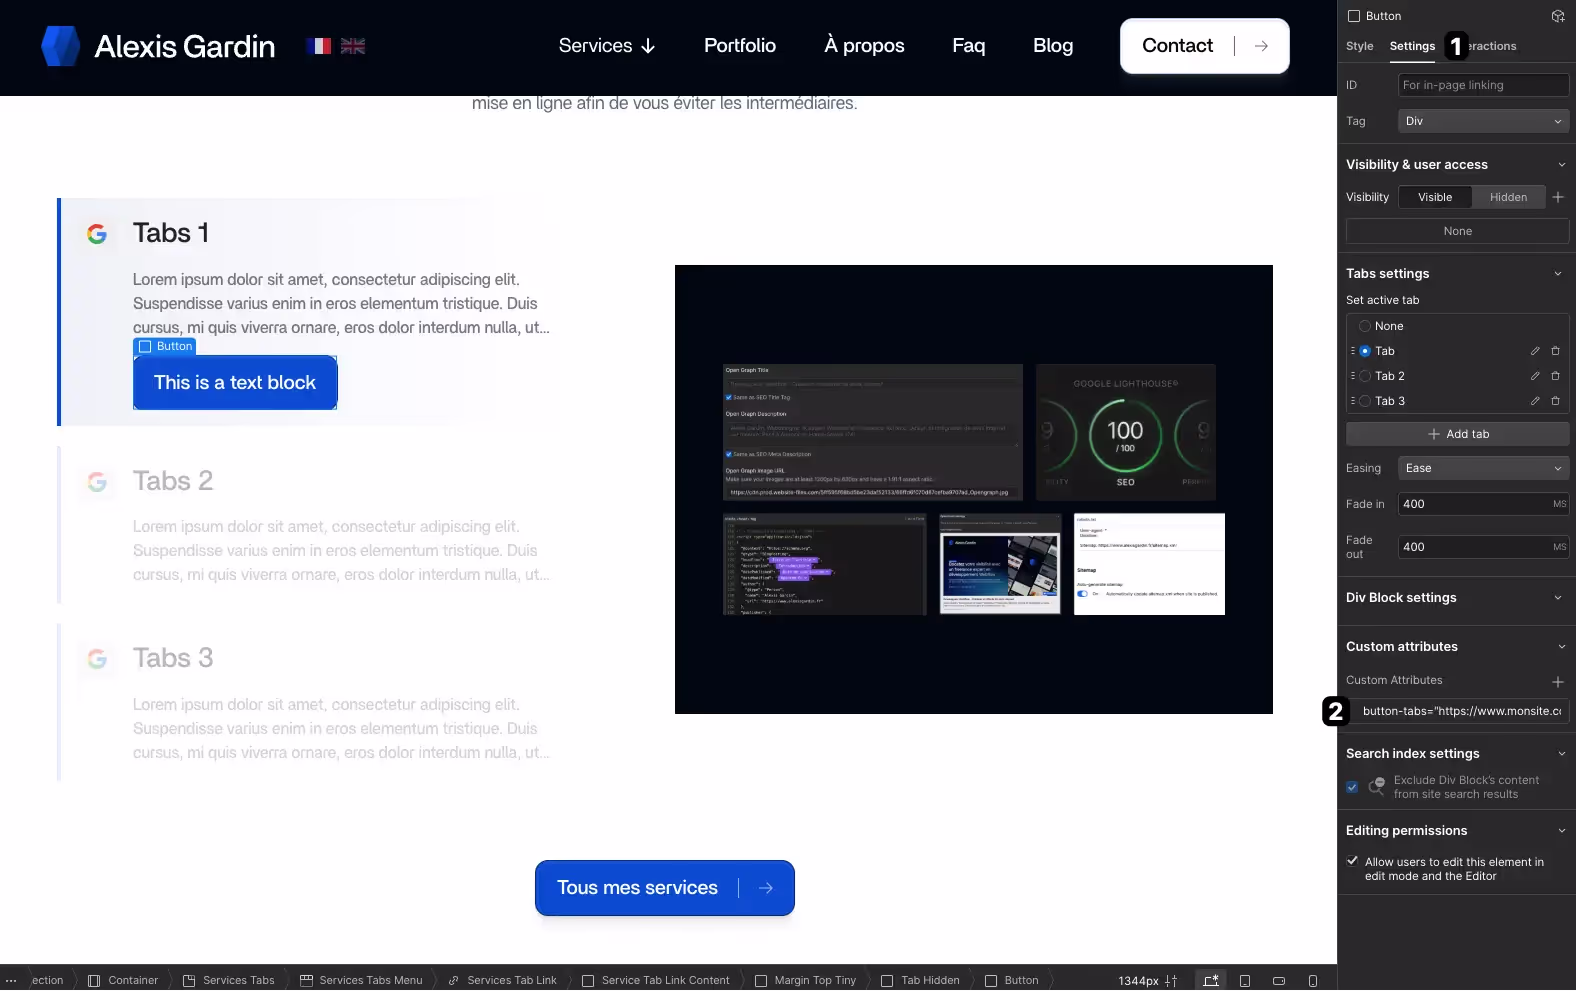
Task: Delete Tab 2 with trash icon
Action: click(x=1555, y=376)
